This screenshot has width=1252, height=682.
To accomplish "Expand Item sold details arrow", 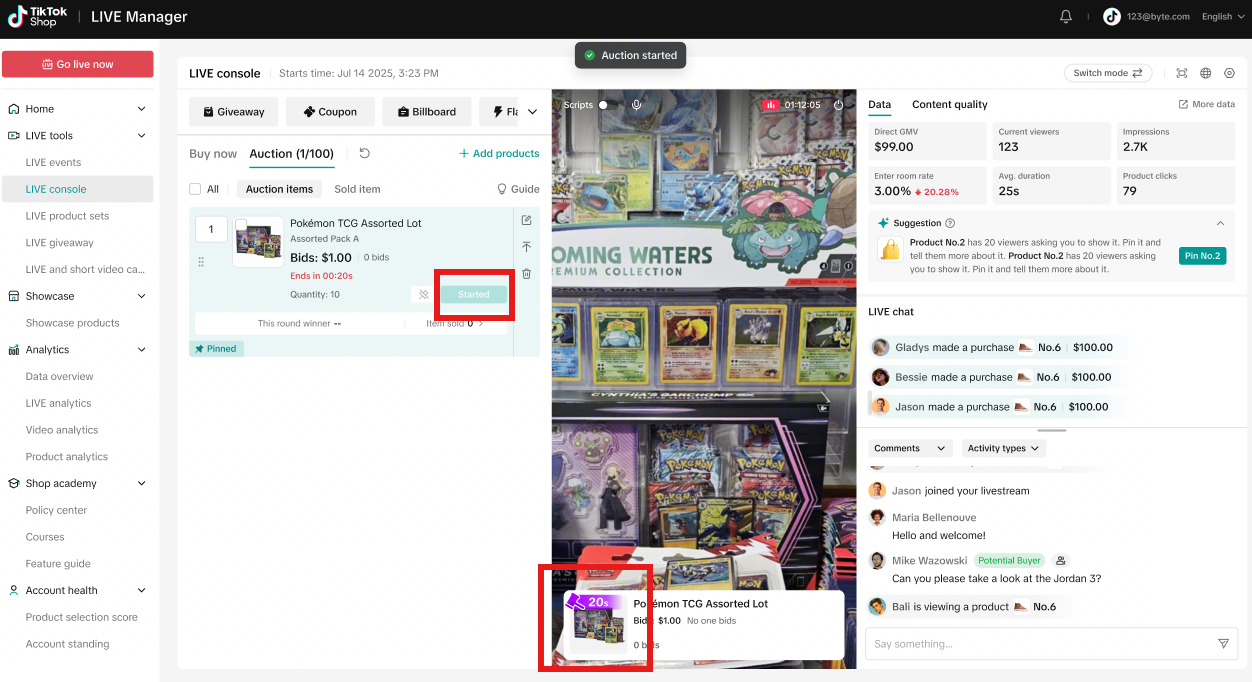I will (481, 324).
